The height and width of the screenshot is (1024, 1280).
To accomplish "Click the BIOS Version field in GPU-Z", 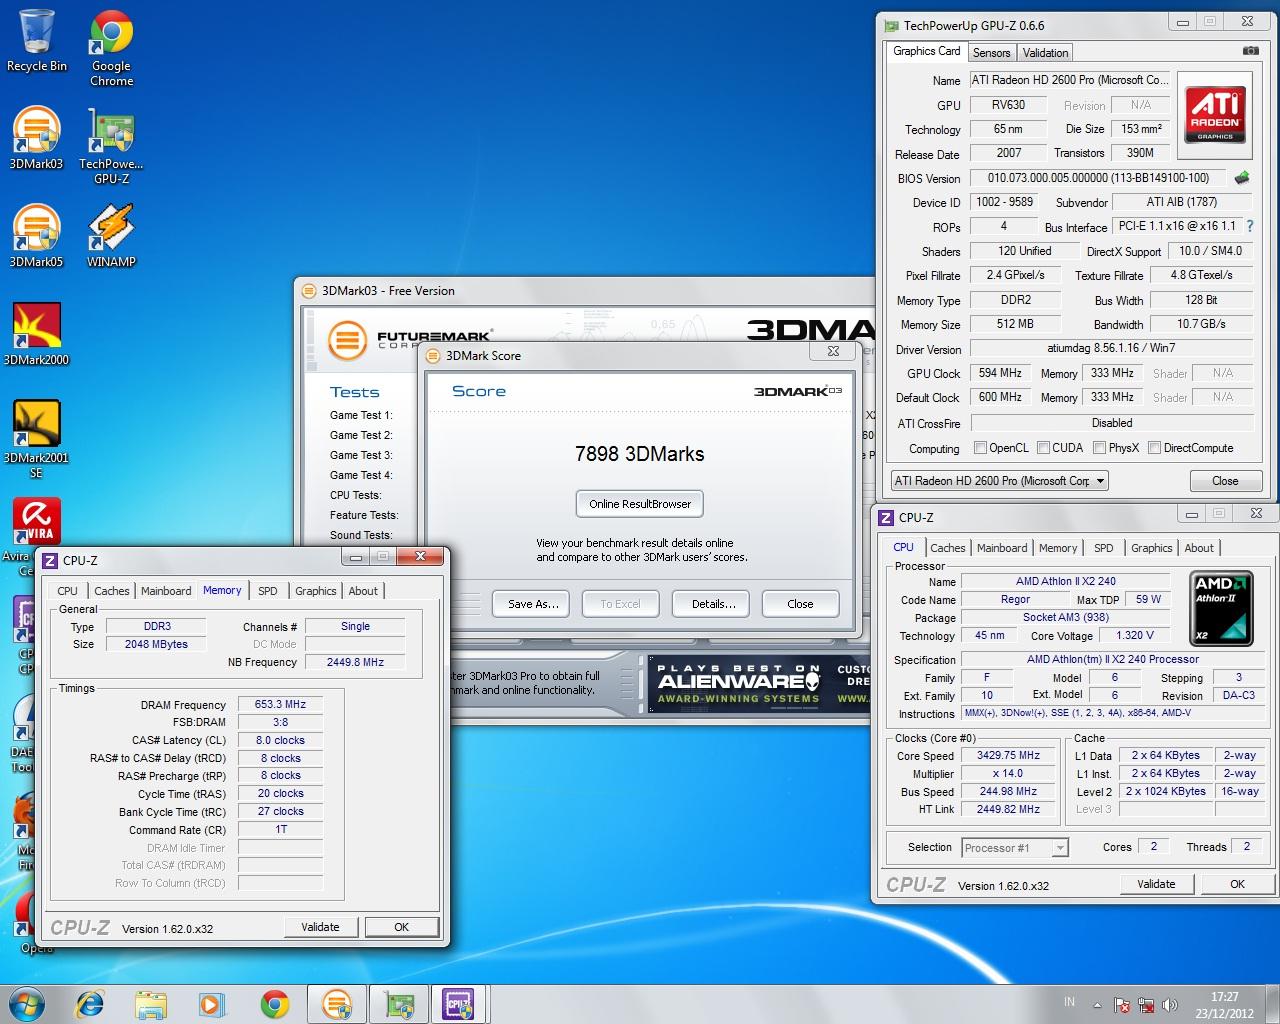I will 1098,178.
